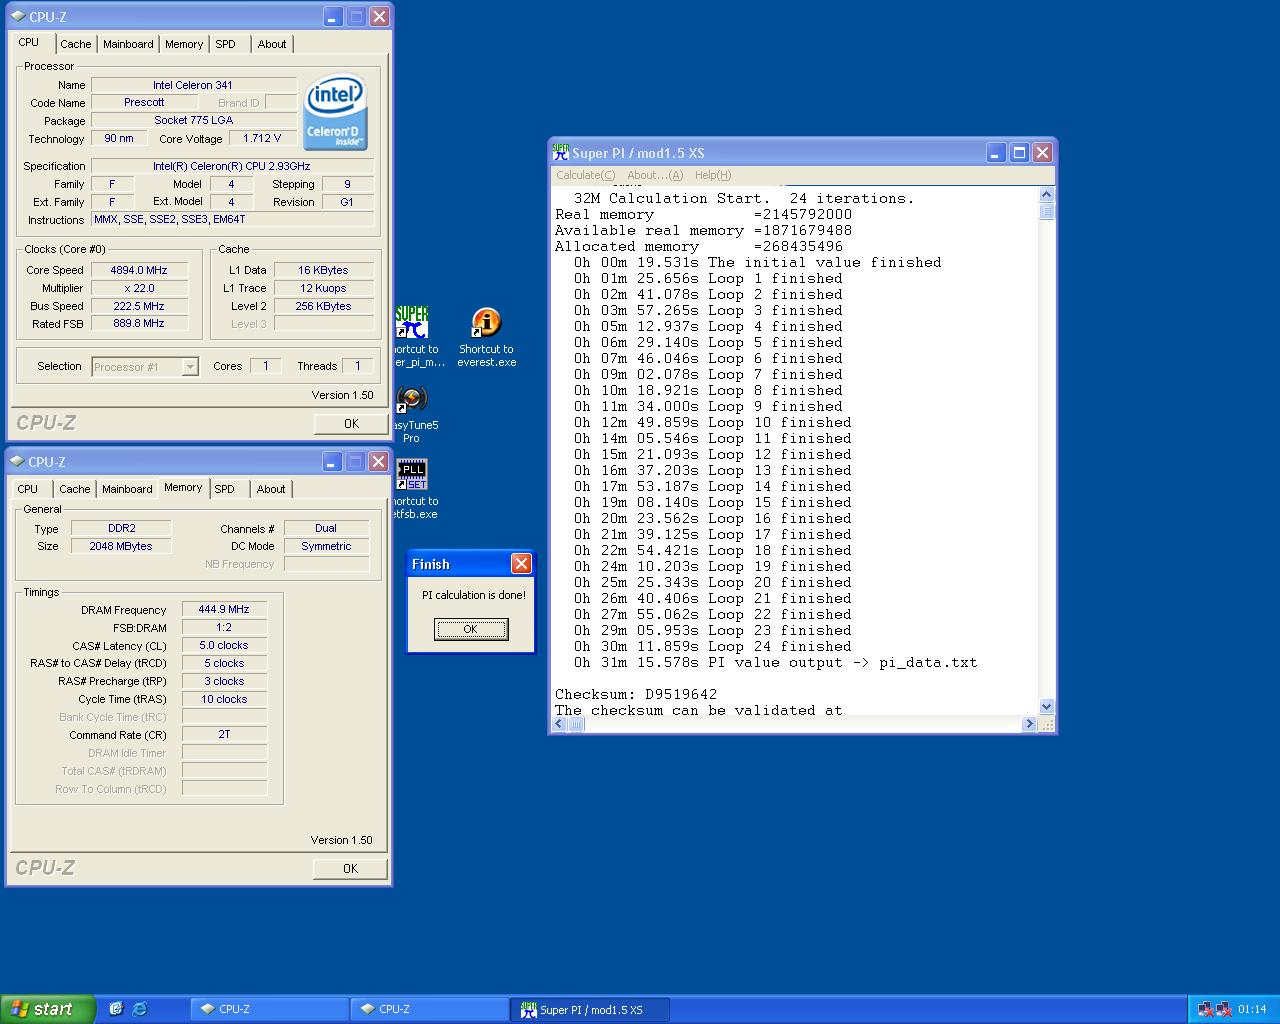The height and width of the screenshot is (1024, 1280).
Task: Open the Internet Explorer quick launch icon
Action: [x=139, y=1009]
